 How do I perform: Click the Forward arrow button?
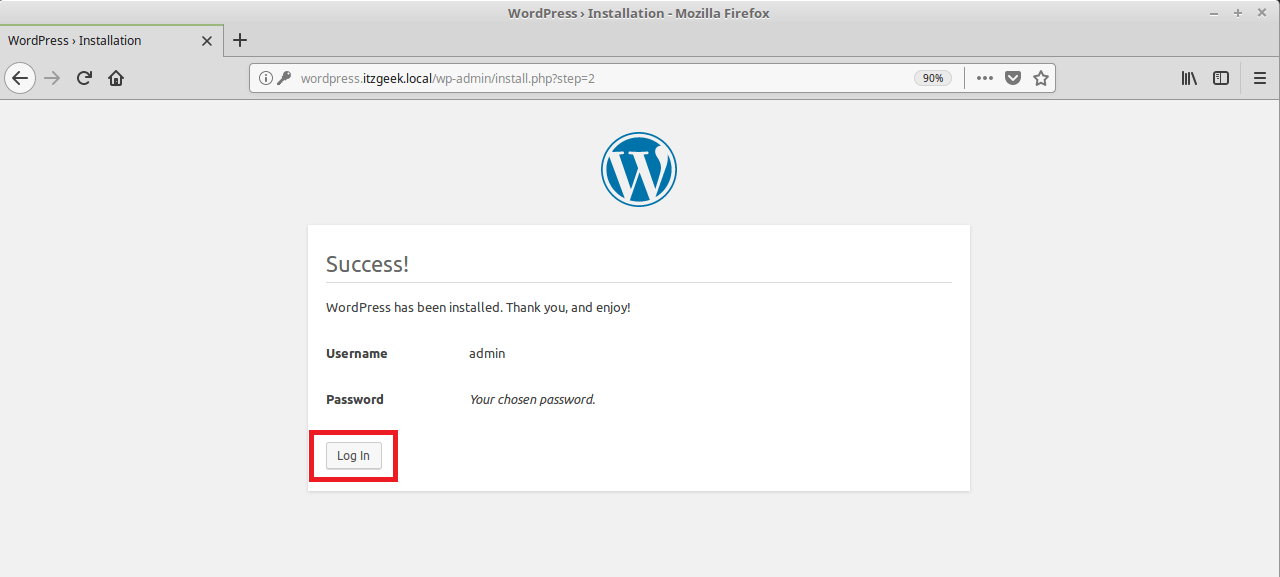point(53,78)
